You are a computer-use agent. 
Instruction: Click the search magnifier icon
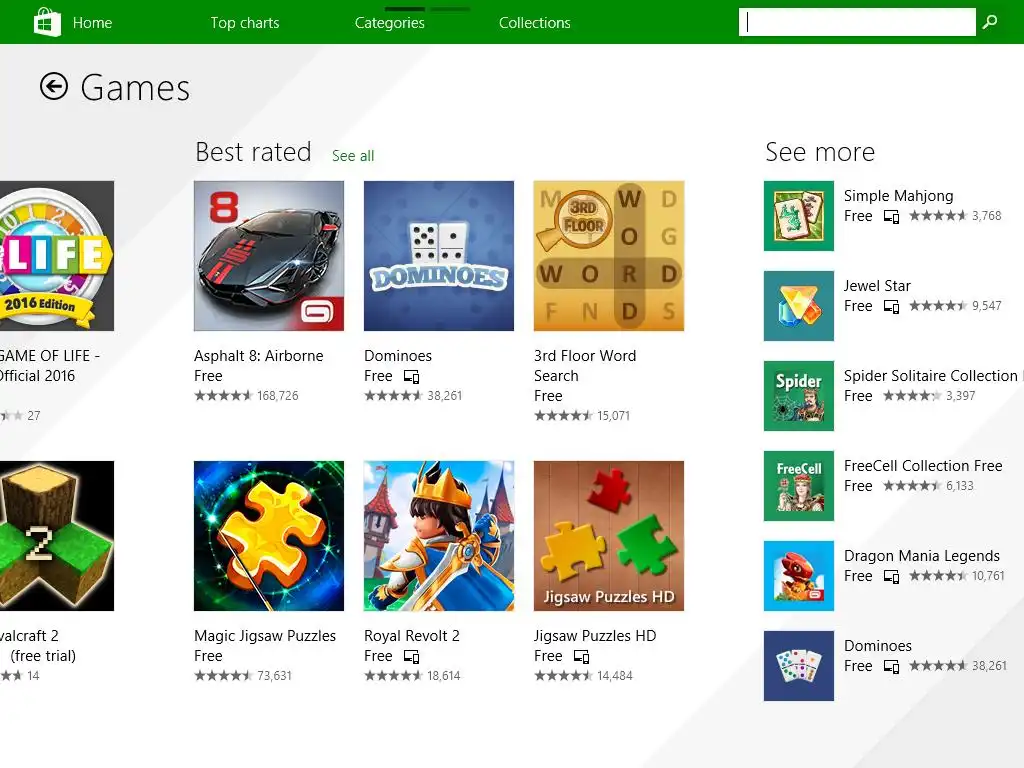tap(990, 22)
